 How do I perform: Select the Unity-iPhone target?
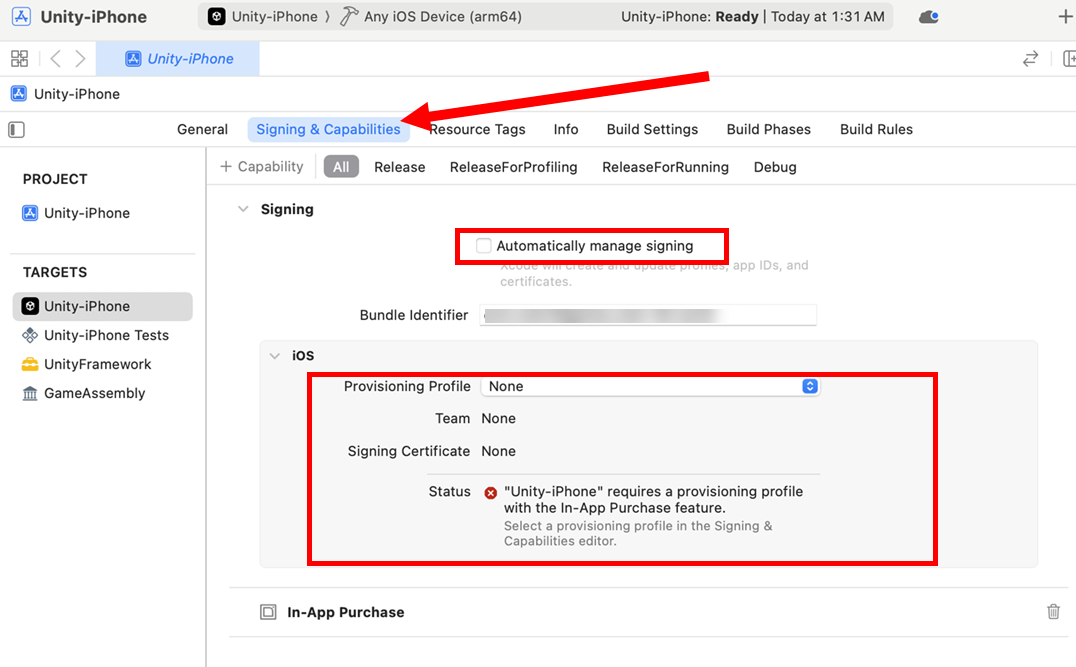point(102,306)
